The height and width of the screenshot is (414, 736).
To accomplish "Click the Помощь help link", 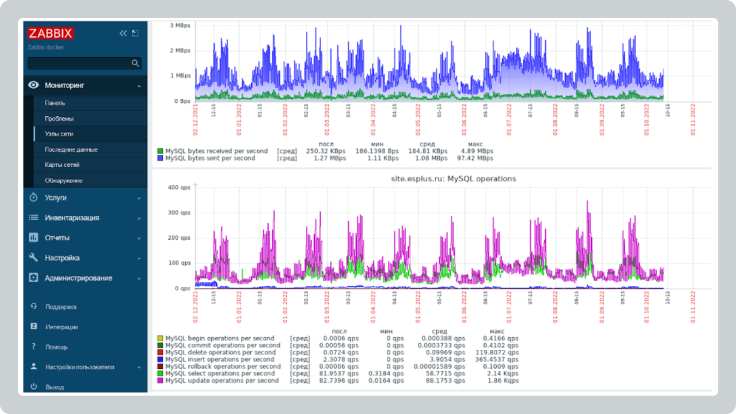I will click(x=56, y=347).
